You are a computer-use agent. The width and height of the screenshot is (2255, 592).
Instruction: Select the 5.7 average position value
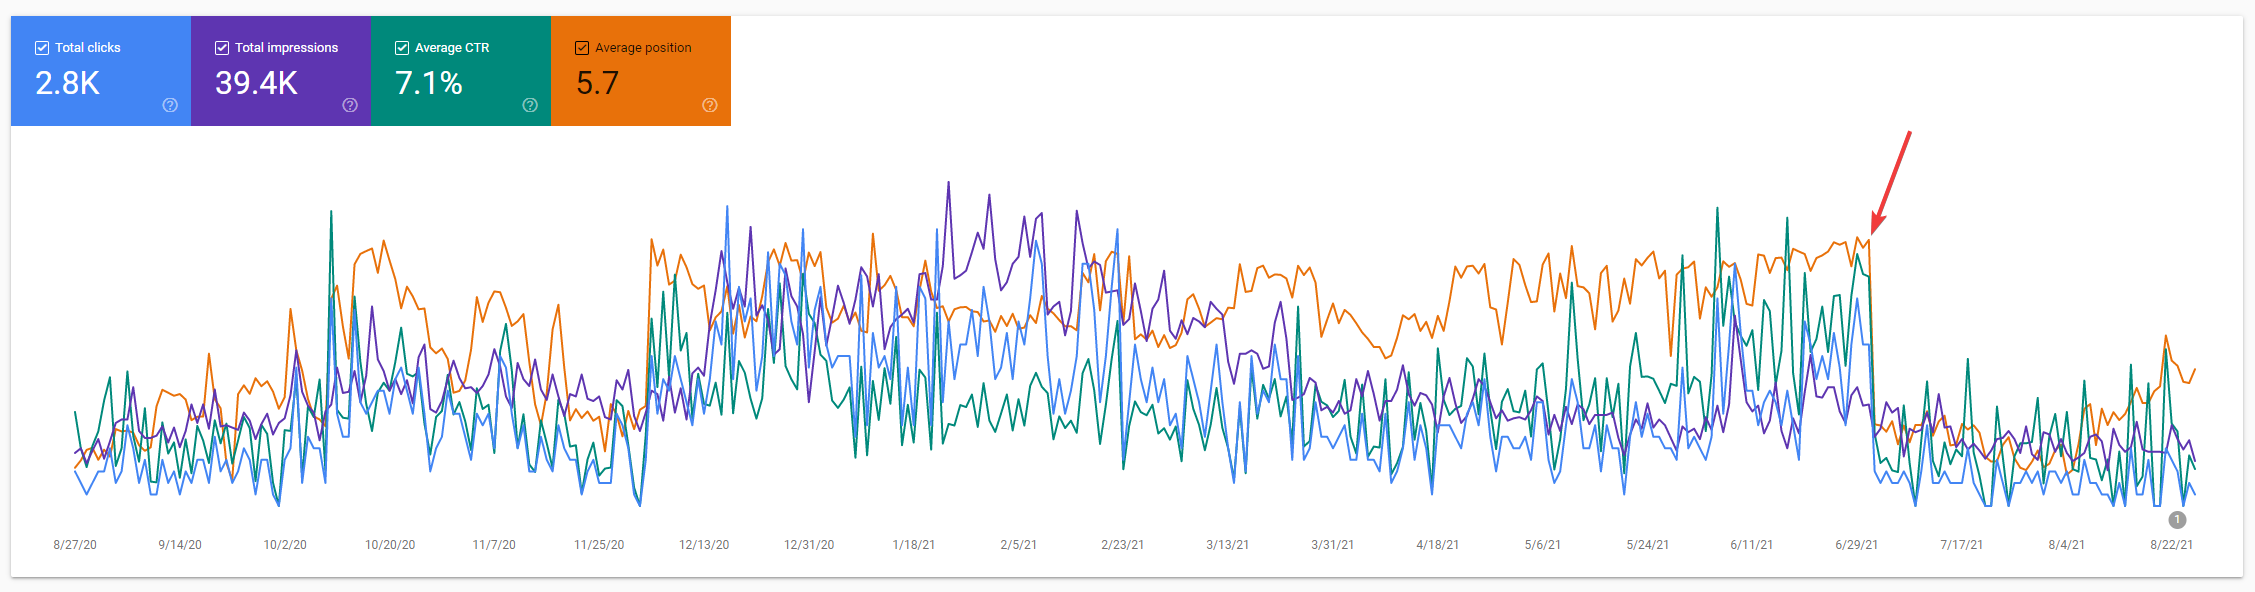coord(597,83)
